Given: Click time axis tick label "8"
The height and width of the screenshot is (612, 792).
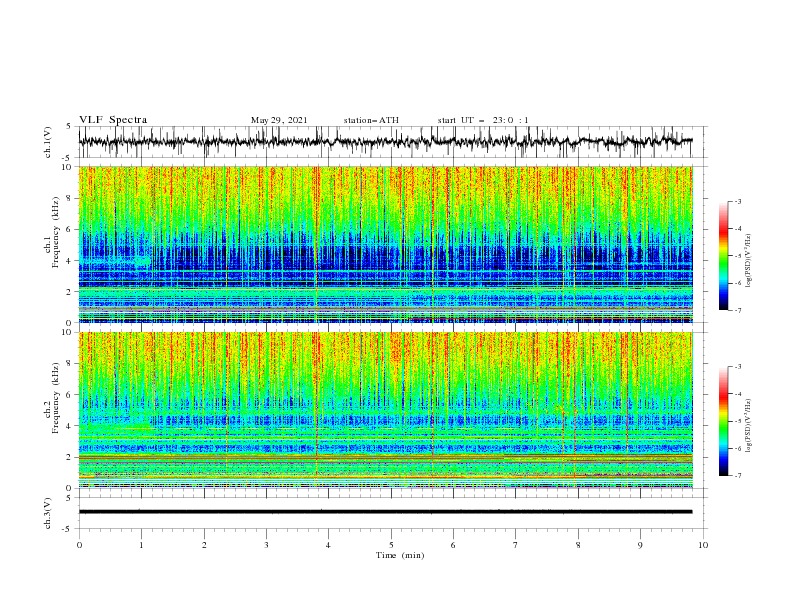Looking at the screenshot, I should pos(578,545).
